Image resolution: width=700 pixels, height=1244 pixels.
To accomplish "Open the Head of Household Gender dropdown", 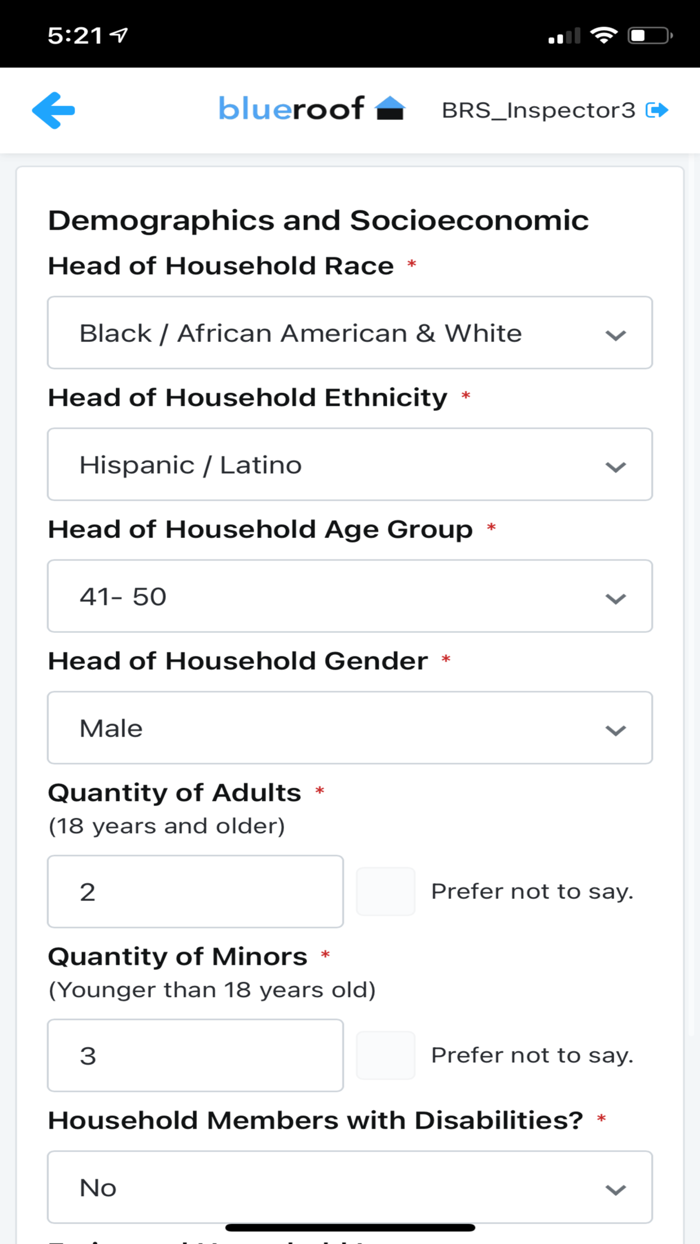I will [350, 728].
